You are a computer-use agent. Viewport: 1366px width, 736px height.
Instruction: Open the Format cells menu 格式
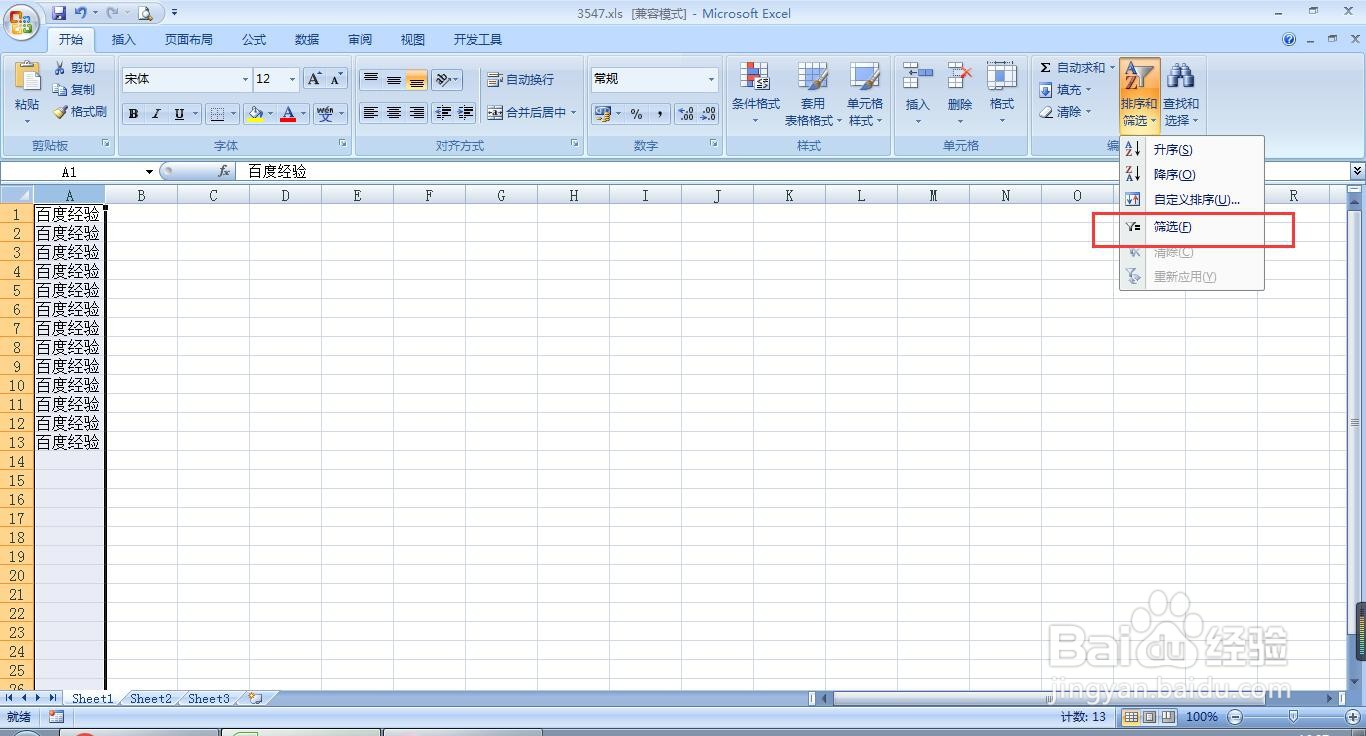pyautogui.click(x=1002, y=93)
